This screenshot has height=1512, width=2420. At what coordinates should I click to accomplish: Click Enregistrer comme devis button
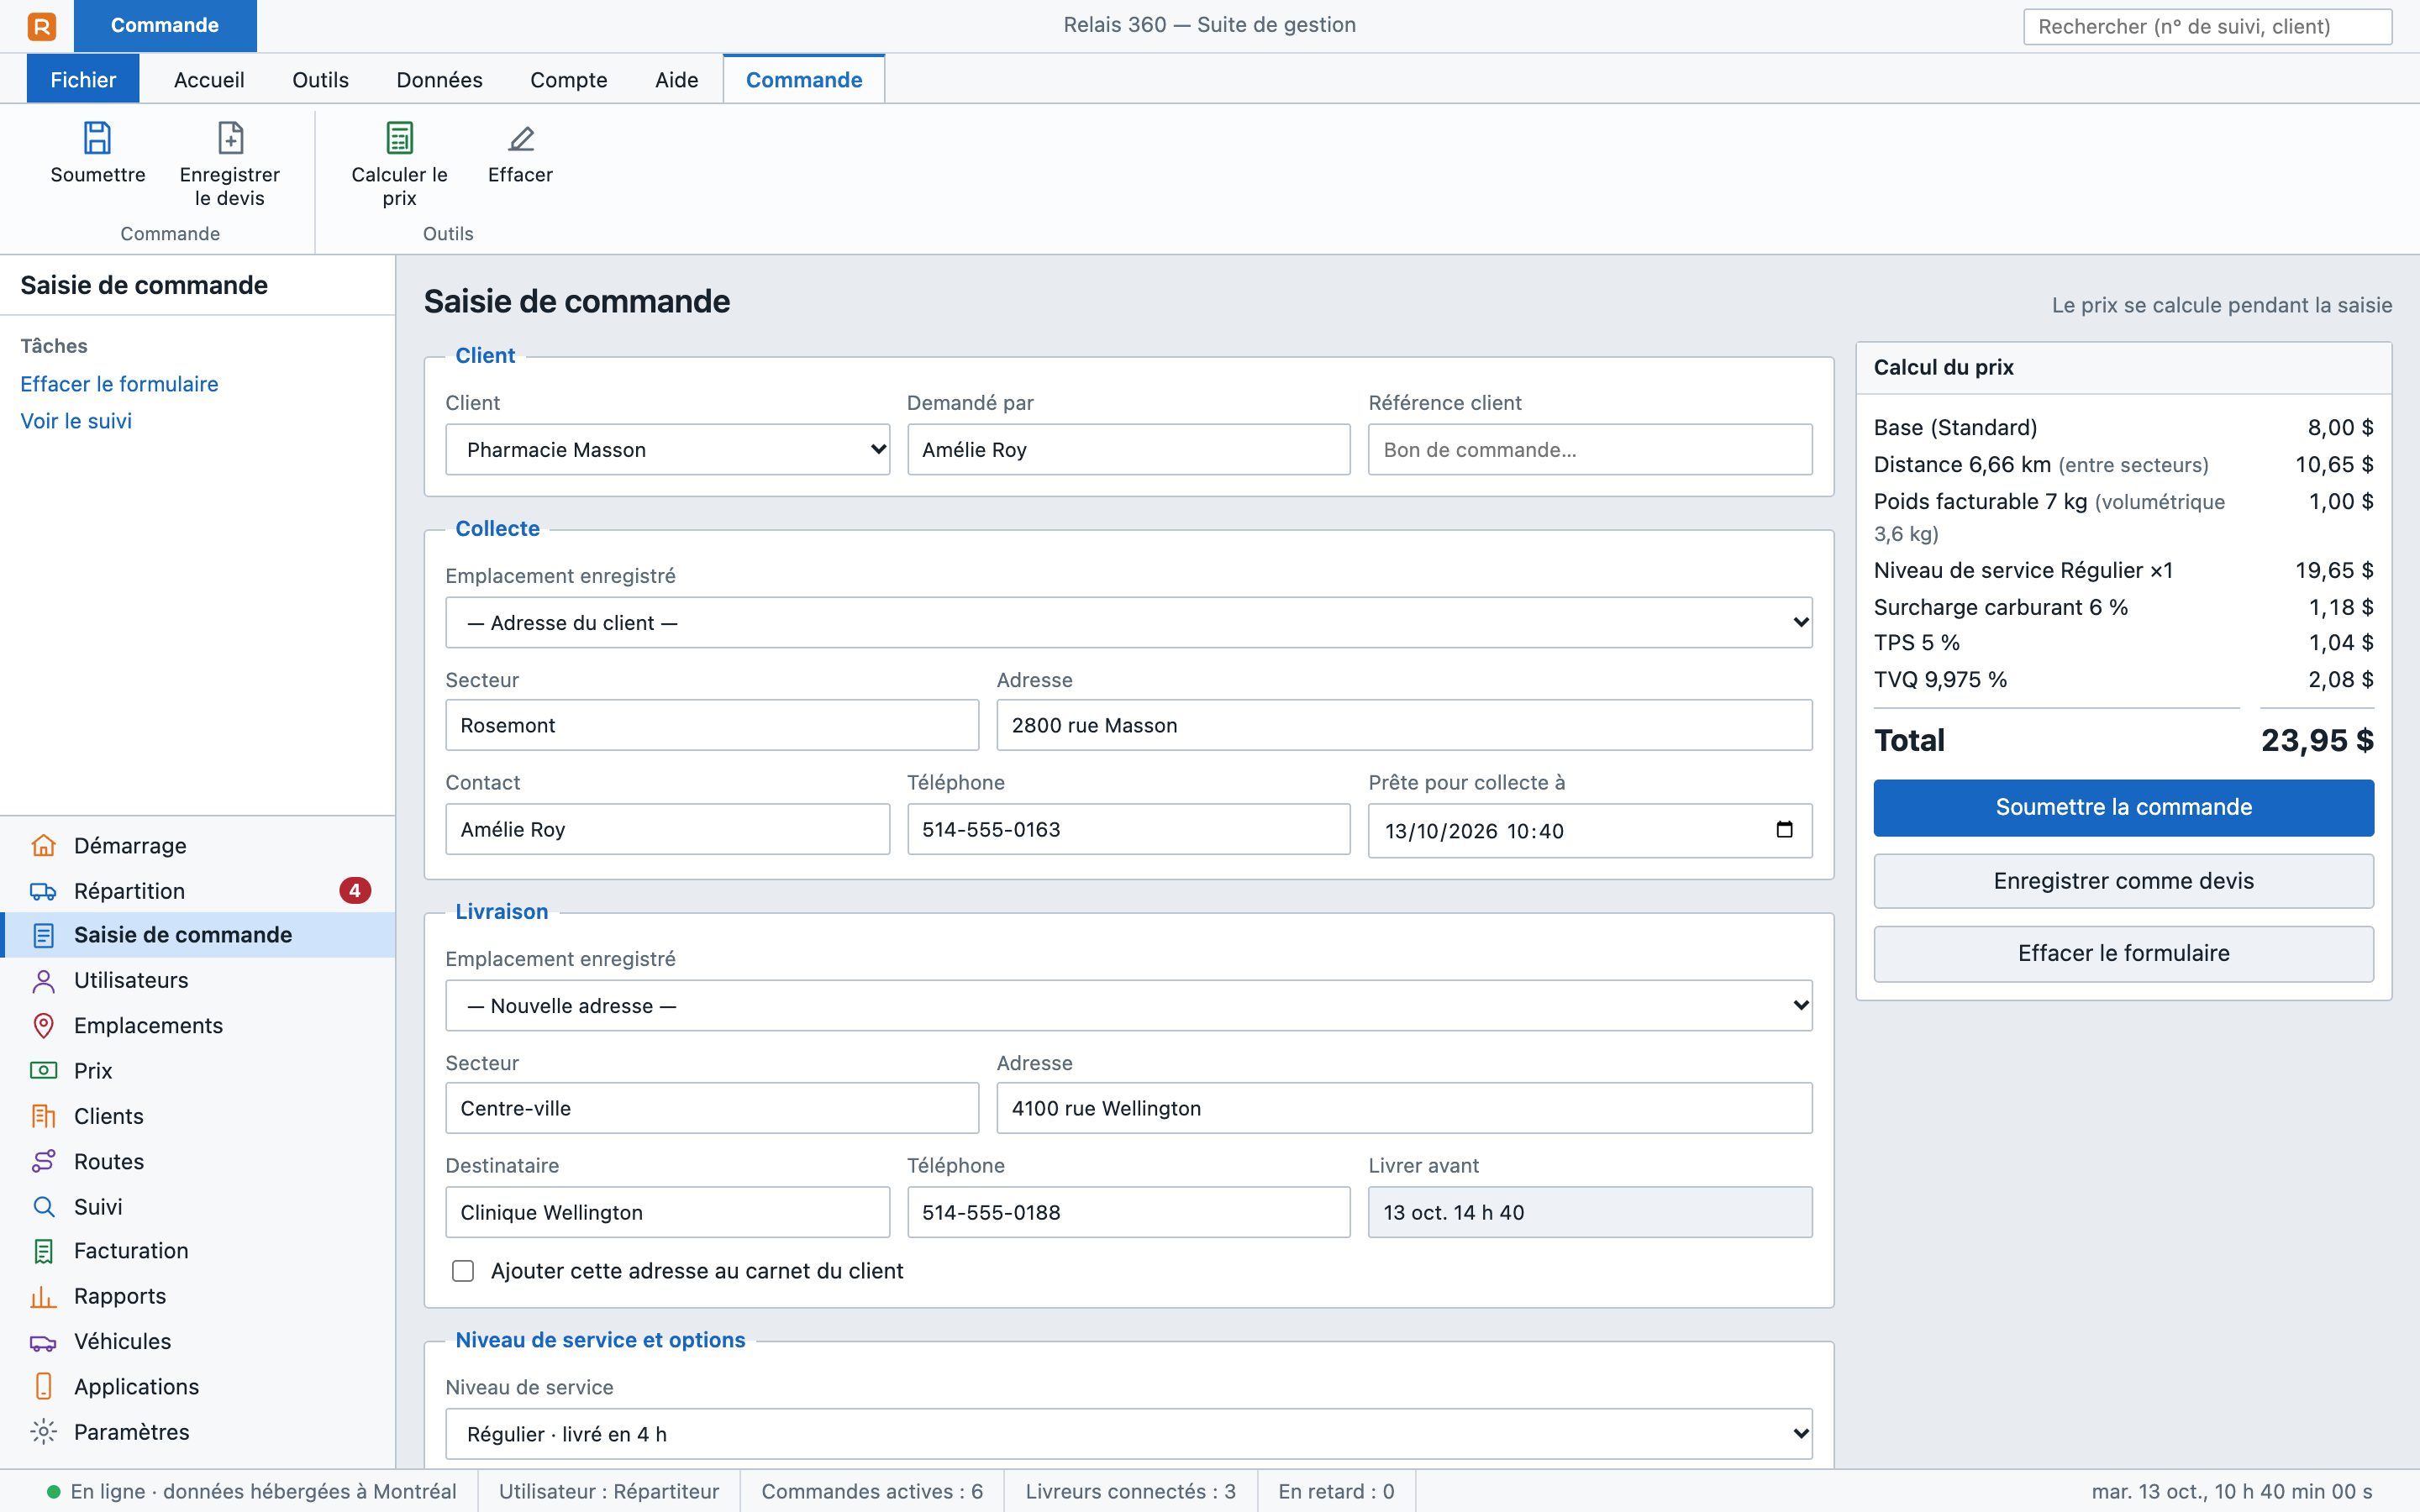tap(2123, 881)
